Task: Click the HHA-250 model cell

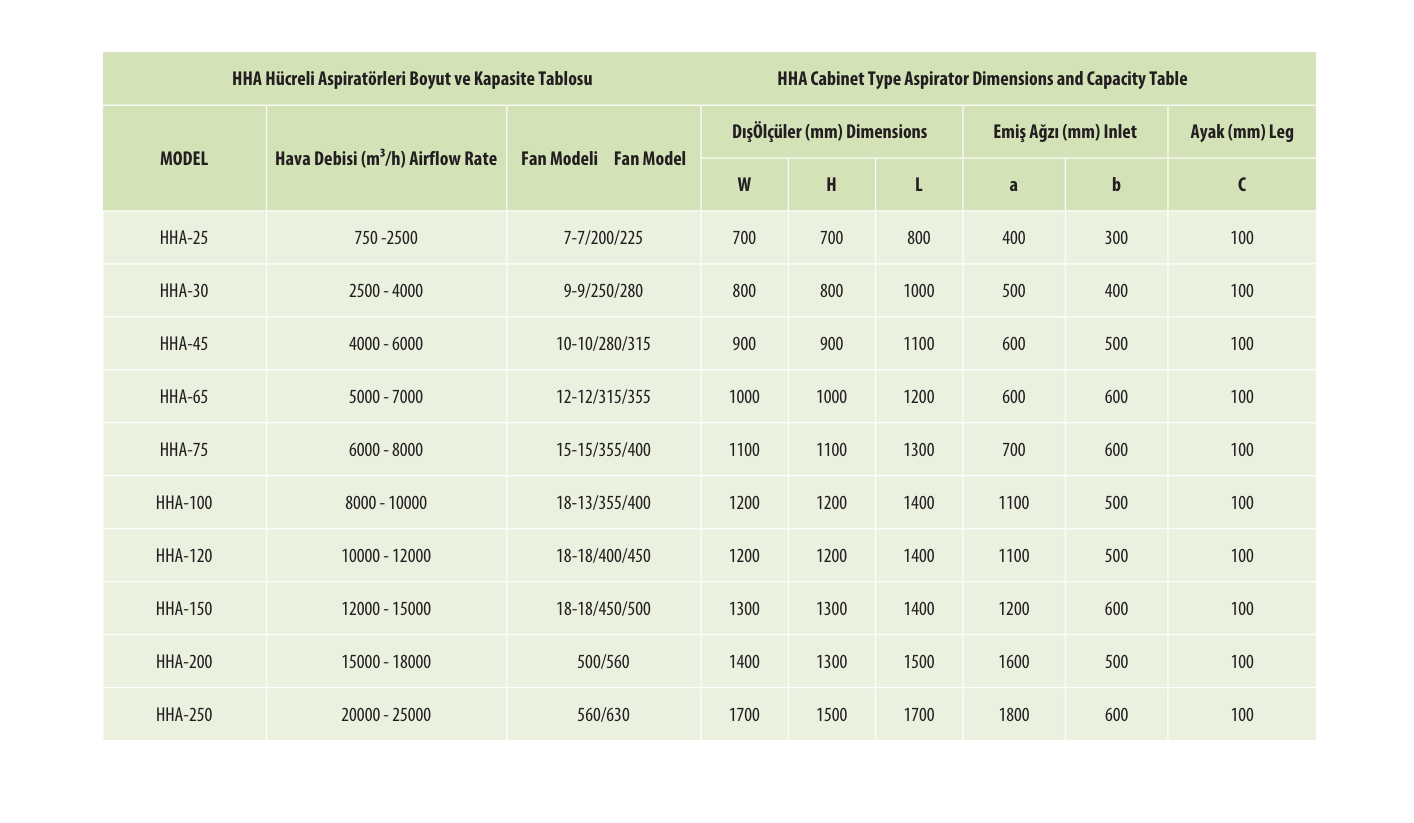Action: [184, 715]
